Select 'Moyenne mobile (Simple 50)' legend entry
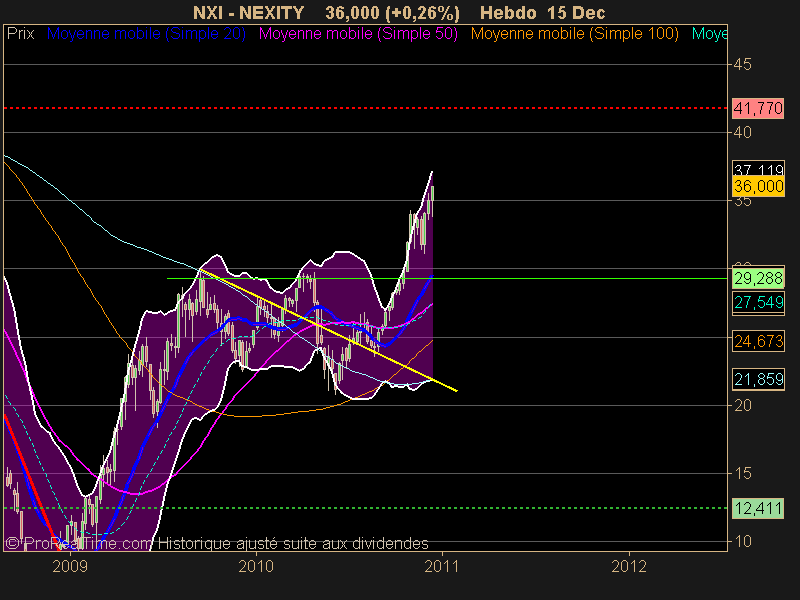800x600 pixels. pyautogui.click(x=358, y=34)
